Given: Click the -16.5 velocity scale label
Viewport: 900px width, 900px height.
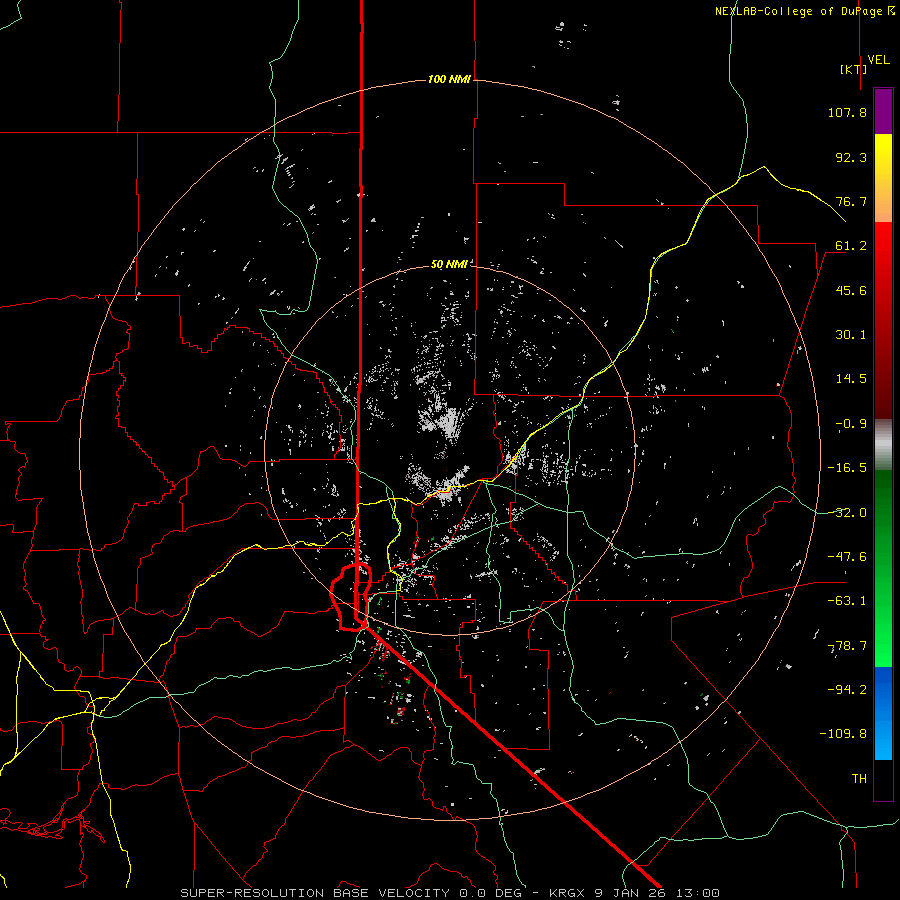Looking at the screenshot, I should (x=847, y=468).
